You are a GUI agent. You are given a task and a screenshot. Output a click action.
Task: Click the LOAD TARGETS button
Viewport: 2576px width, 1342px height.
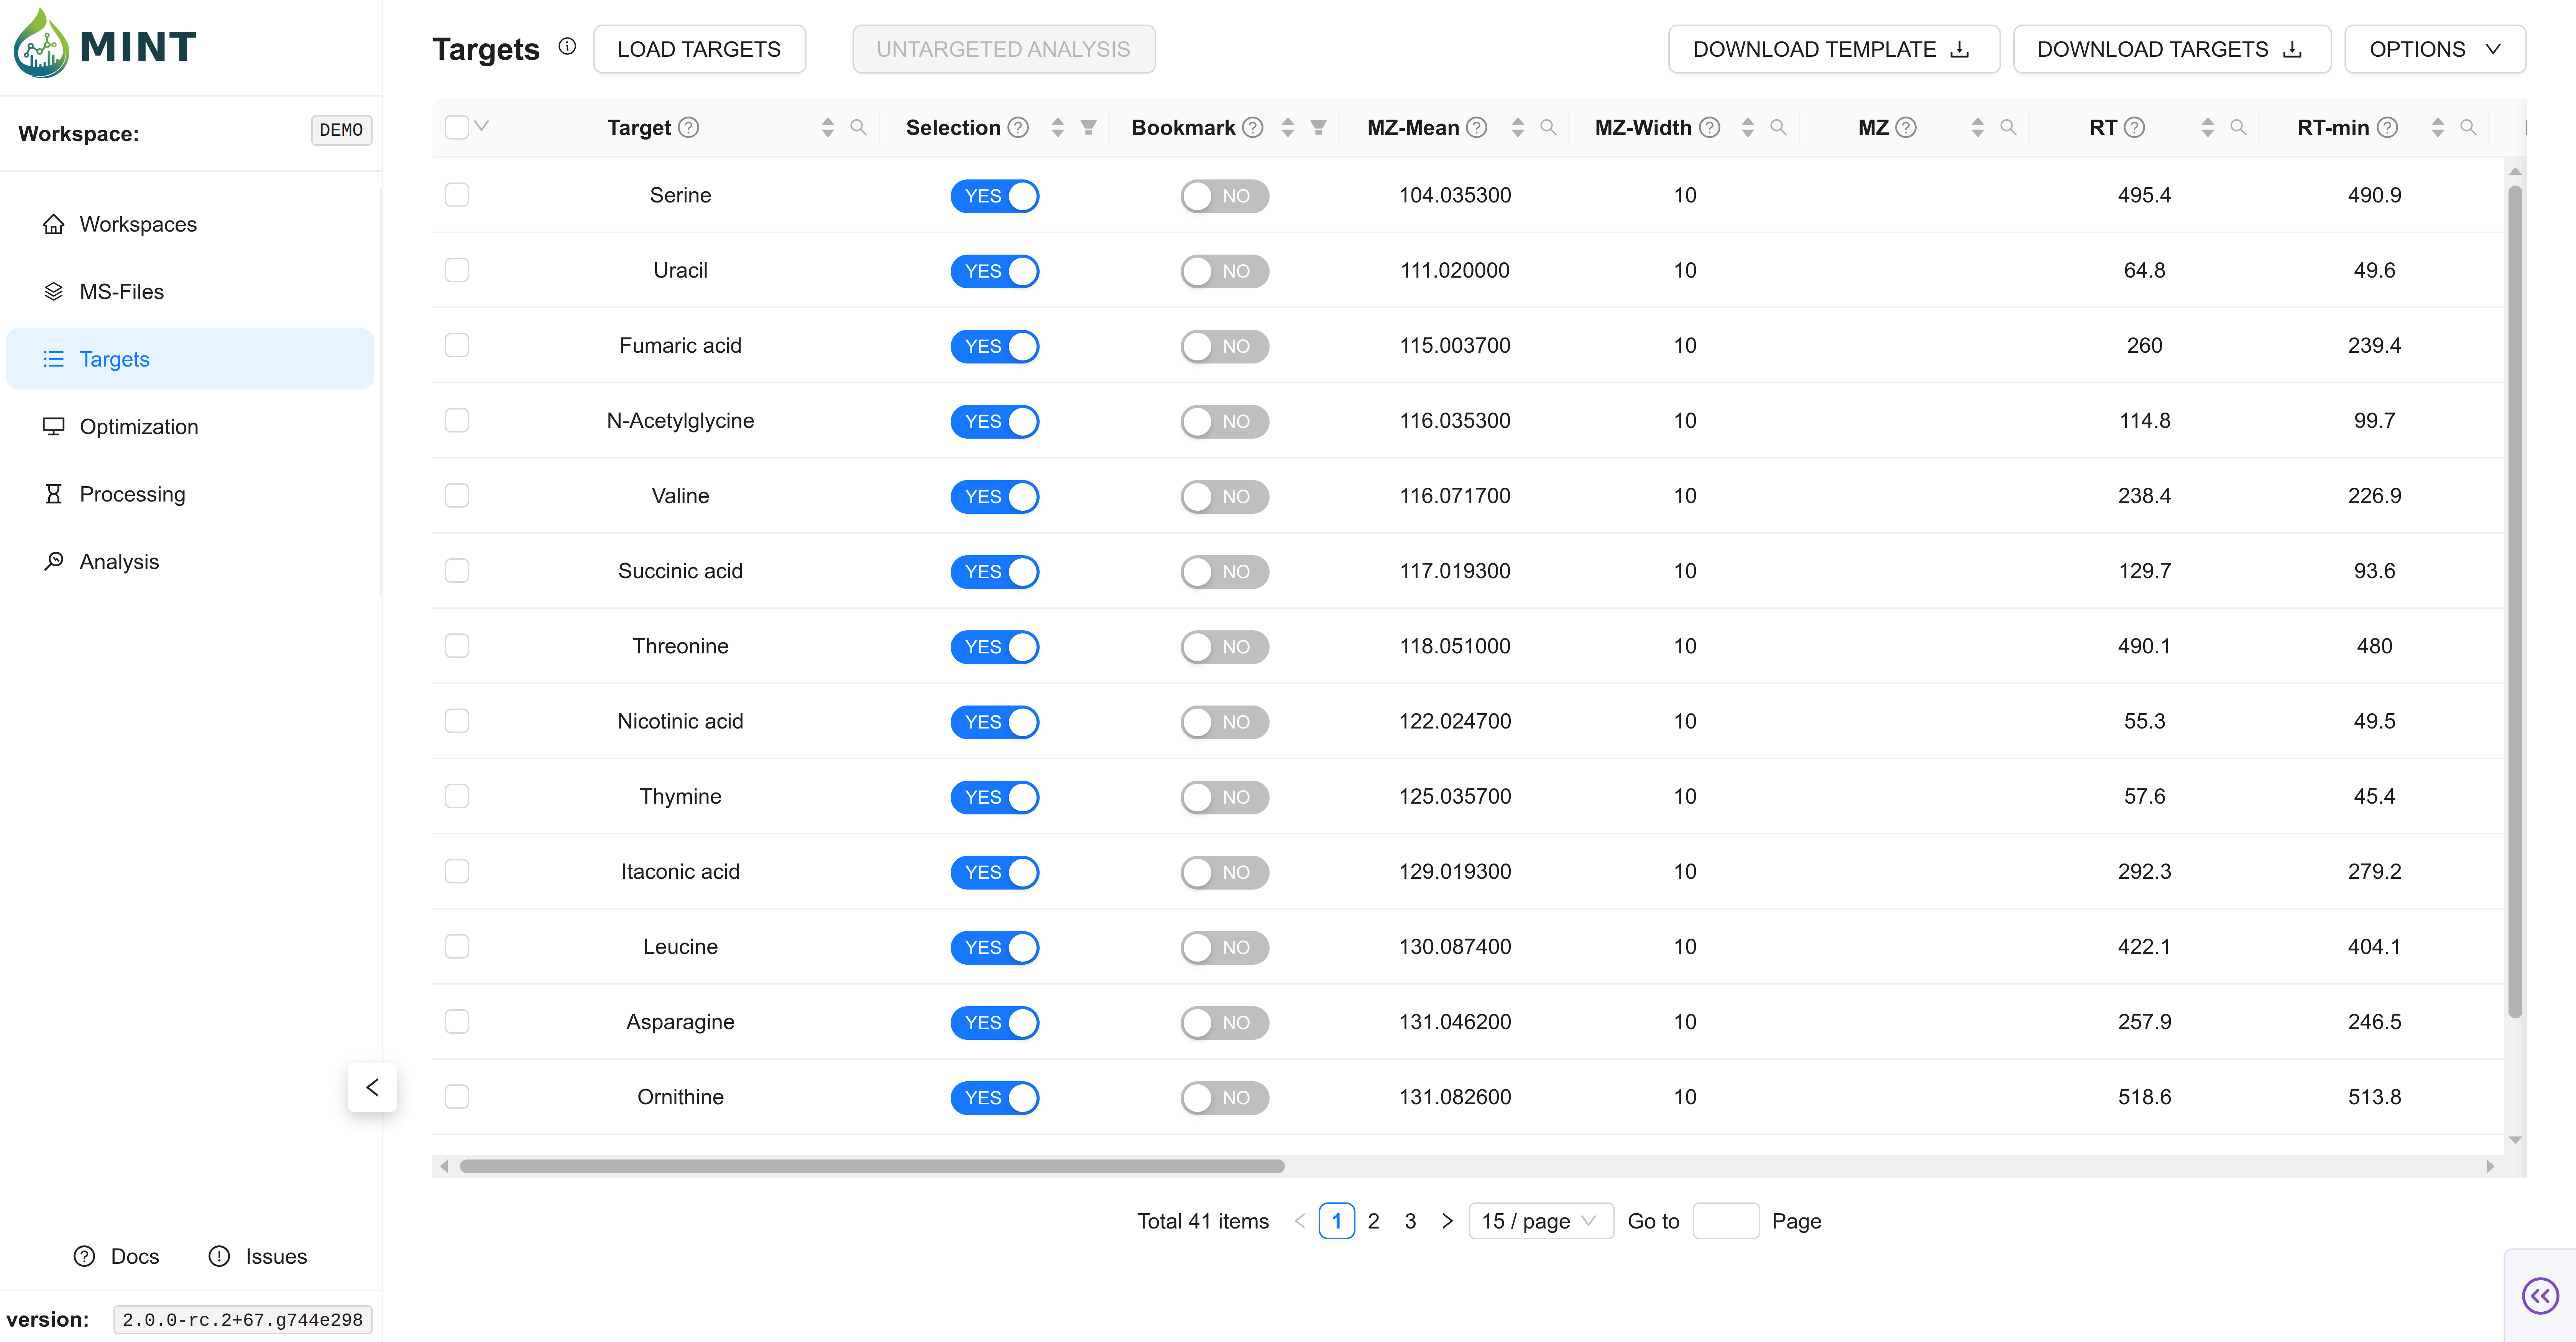pyautogui.click(x=698, y=49)
